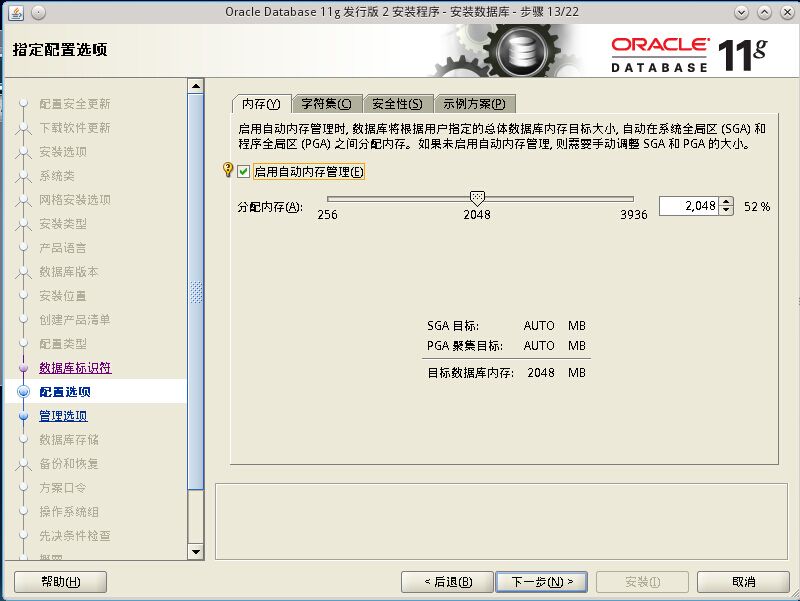Image resolution: width=800 pixels, height=601 pixels.
Task: Switch to the 字符集 tab
Action: click(x=327, y=104)
